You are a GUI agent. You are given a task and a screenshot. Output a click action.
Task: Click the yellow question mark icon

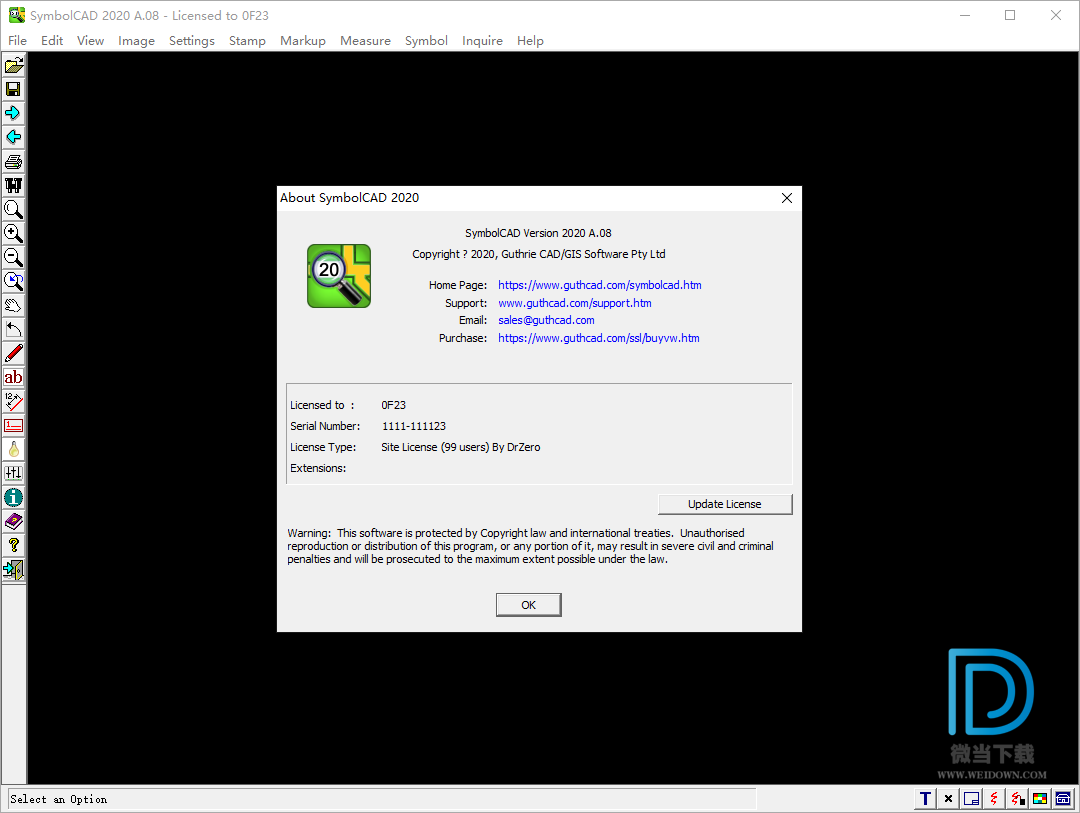[x=14, y=546]
